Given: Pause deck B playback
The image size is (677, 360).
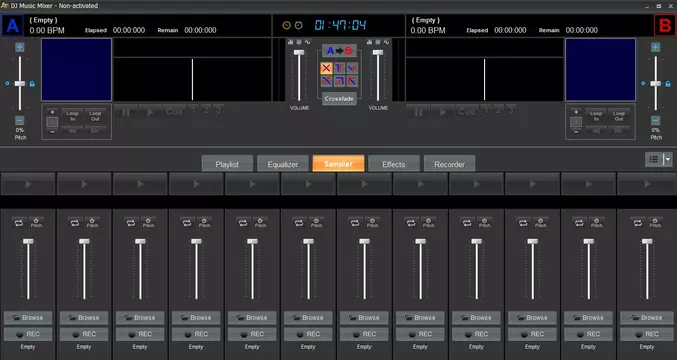Looking at the screenshot, I should (x=418, y=112).
